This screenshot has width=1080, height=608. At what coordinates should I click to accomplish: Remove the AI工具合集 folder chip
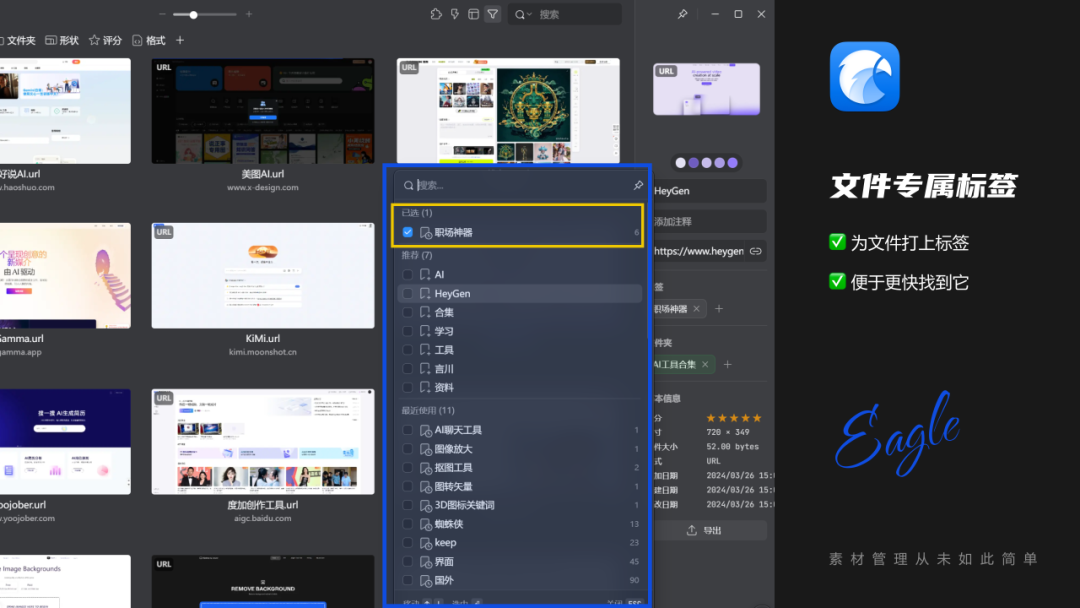click(x=705, y=364)
